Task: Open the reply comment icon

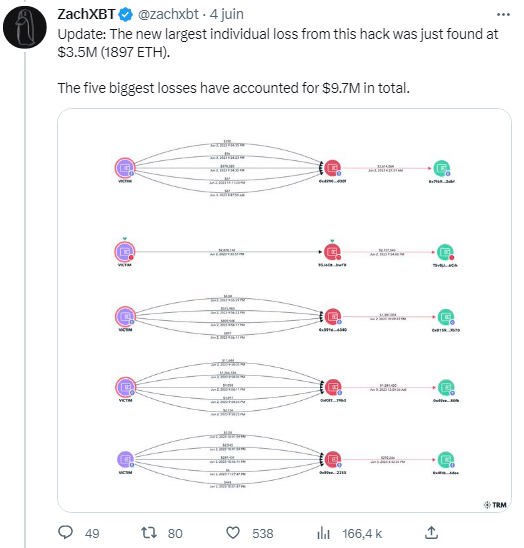Action: (x=65, y=533)
